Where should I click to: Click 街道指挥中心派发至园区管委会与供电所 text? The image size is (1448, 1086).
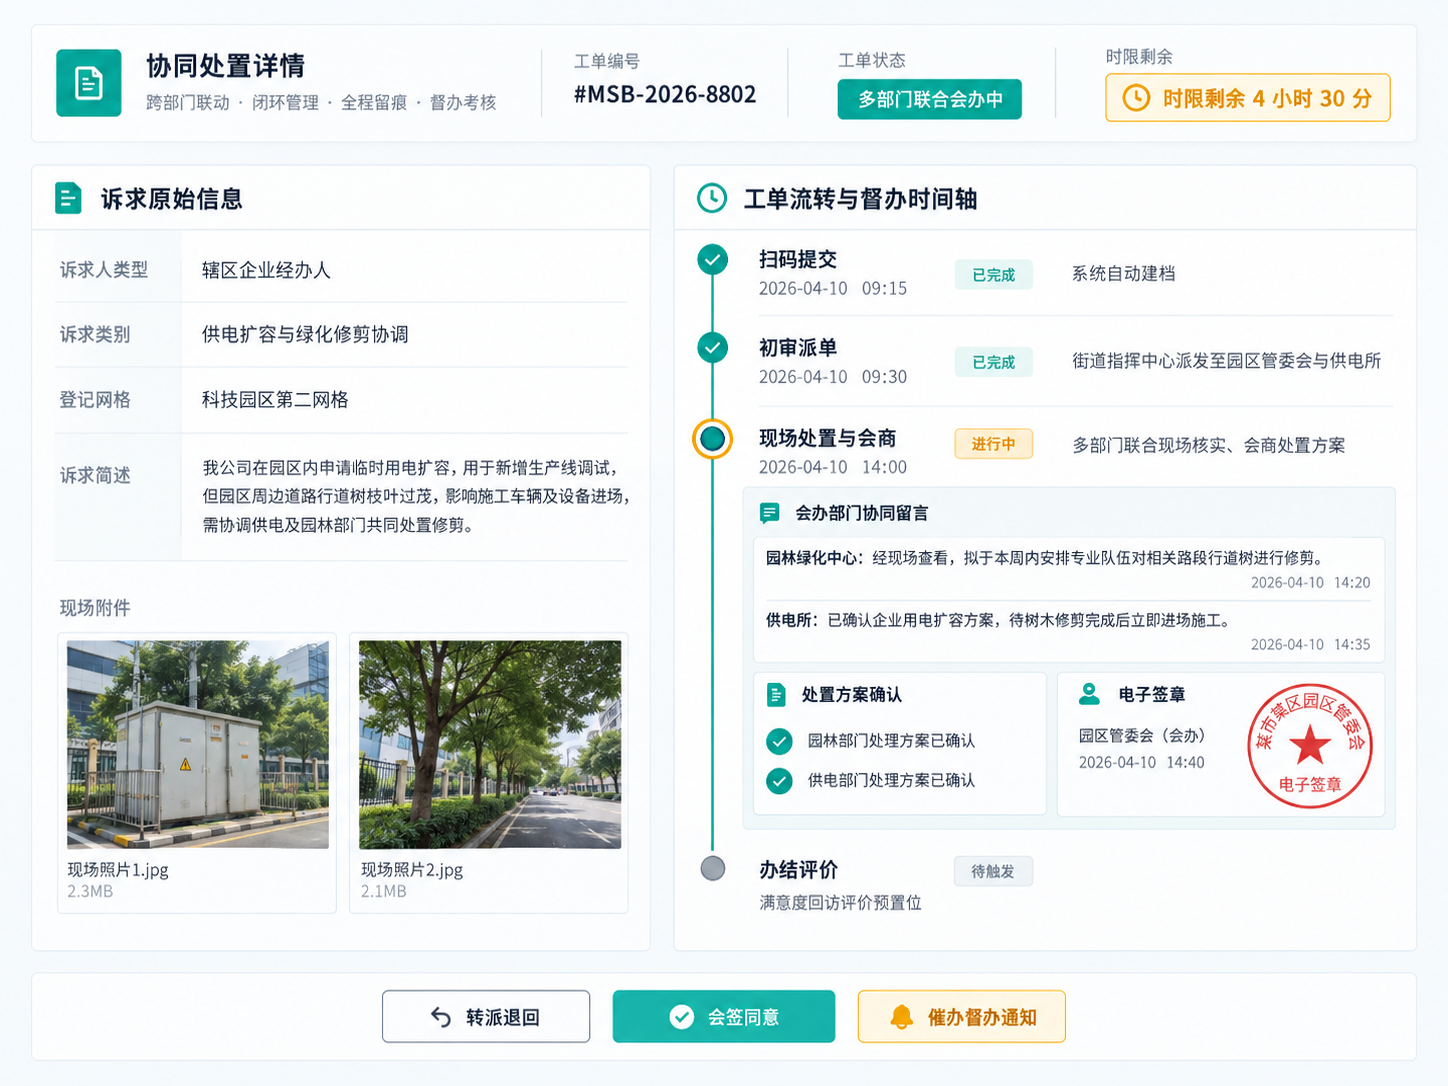[x=1227, y=361]
